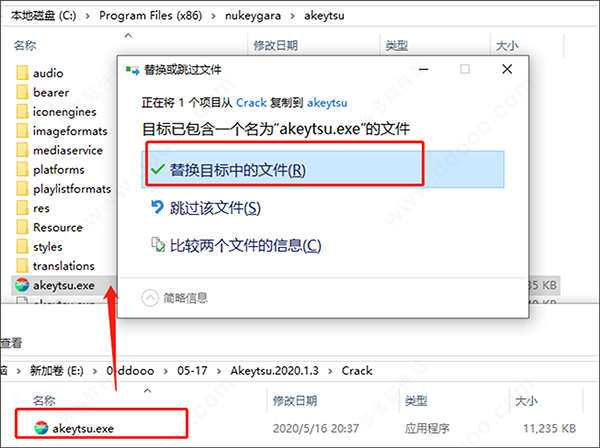Click the compare files icon
600x448 pixels.
155,245
